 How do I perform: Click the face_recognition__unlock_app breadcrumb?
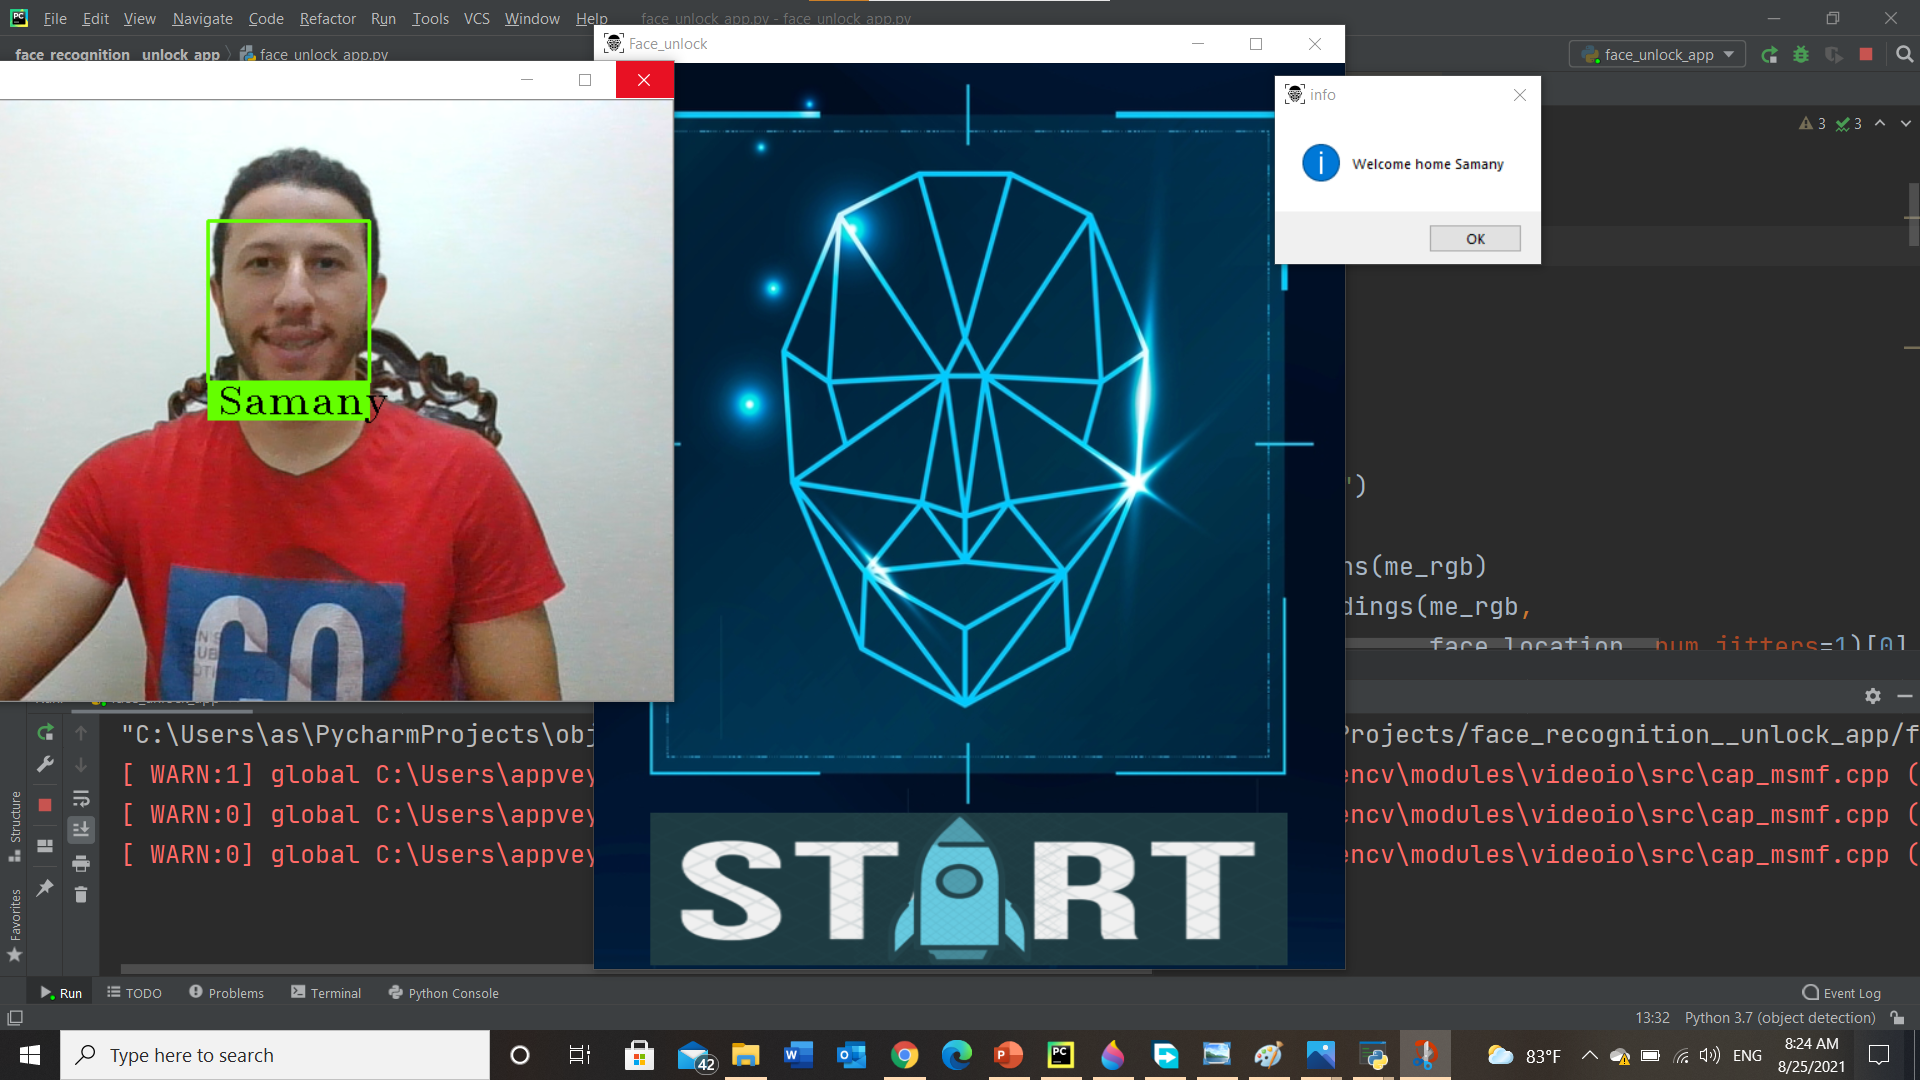(117, 54)
